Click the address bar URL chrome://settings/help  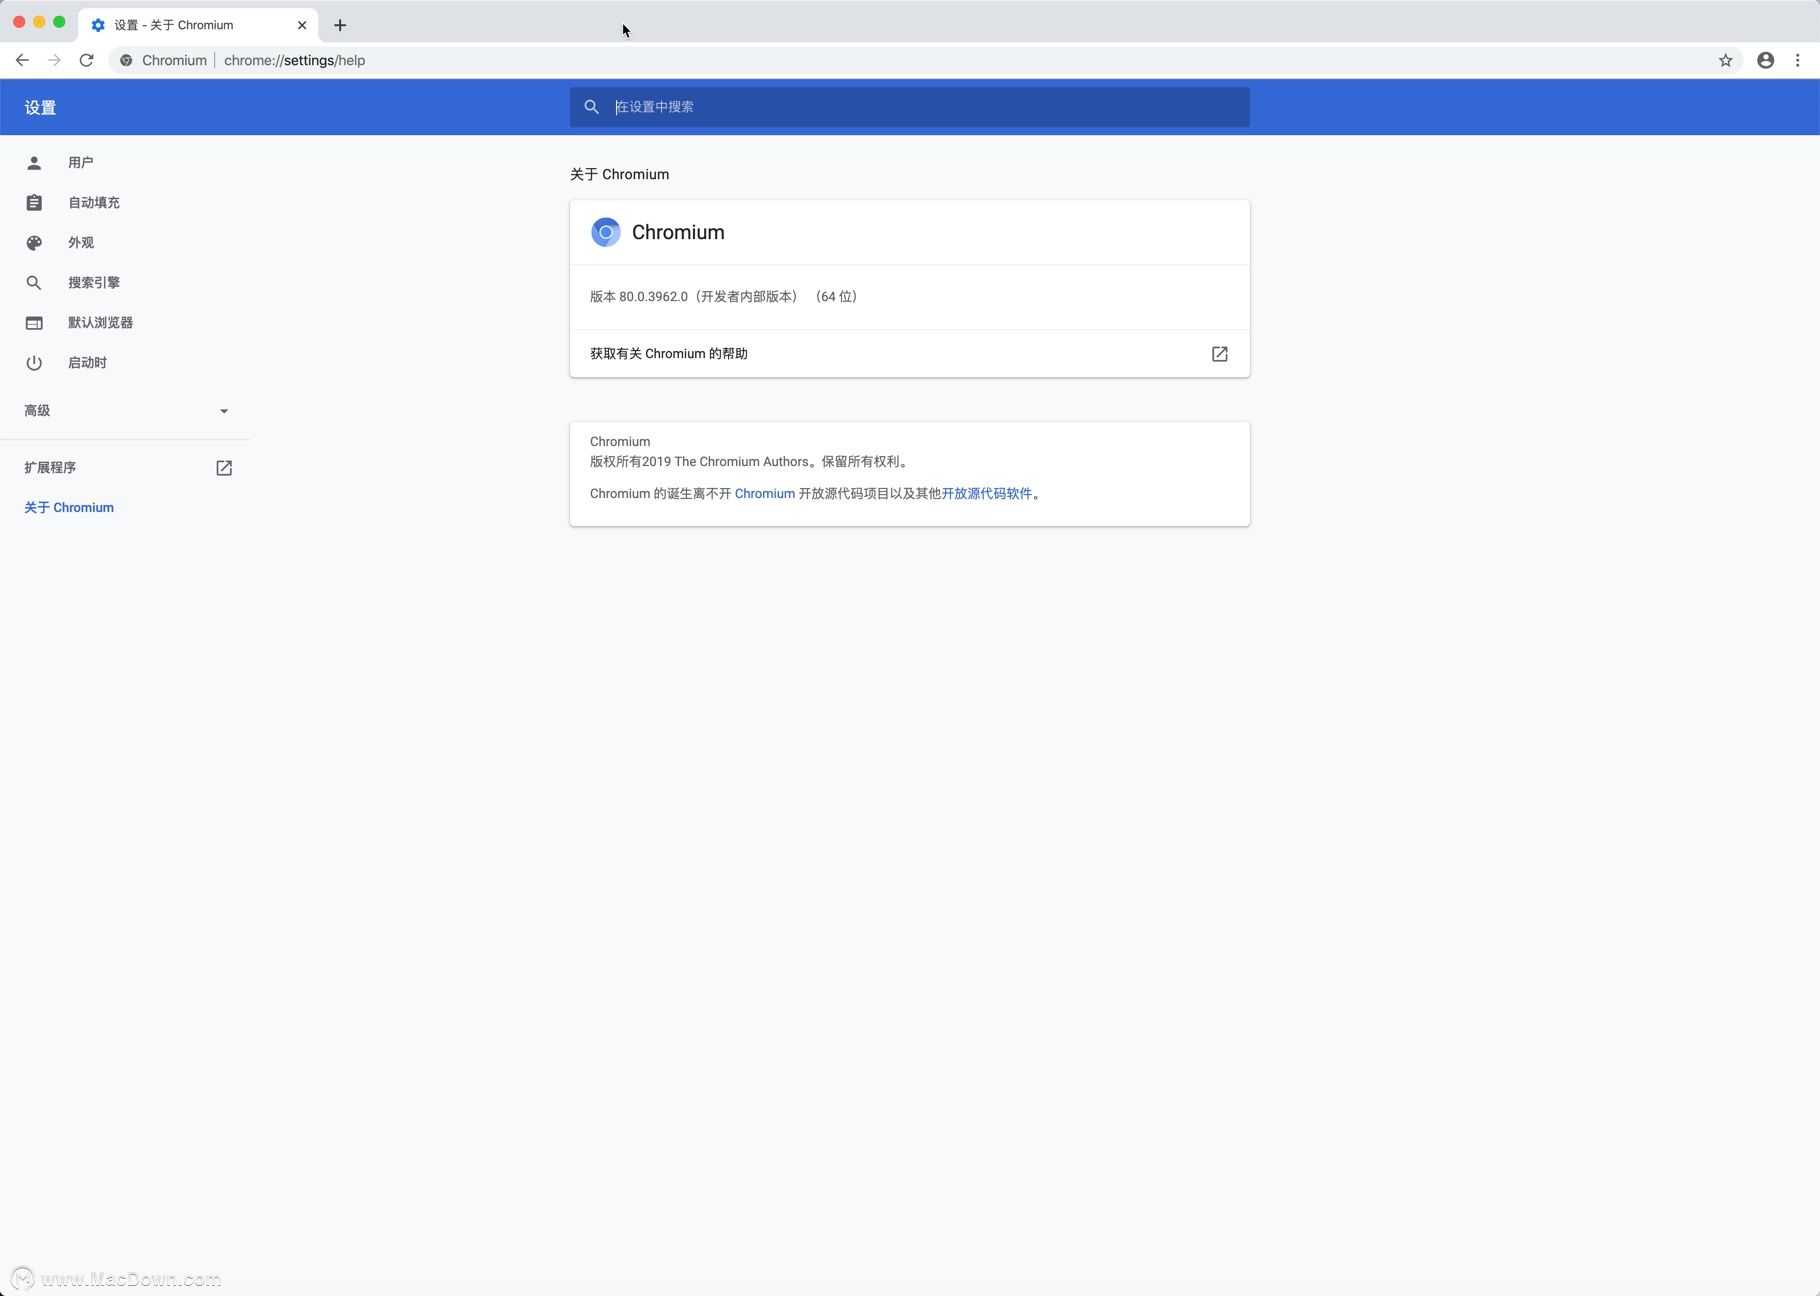tap(294, 60)
